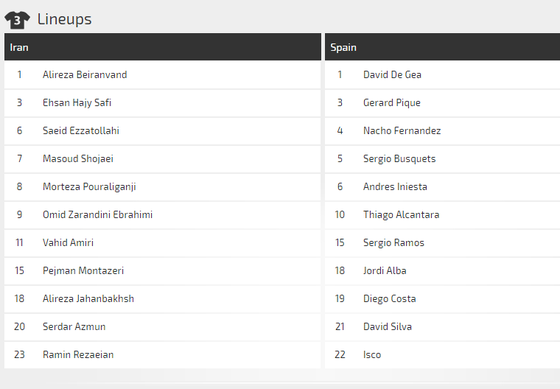Select the Iran team header
This screenshot has height=389, width=560.
point(162,47)
